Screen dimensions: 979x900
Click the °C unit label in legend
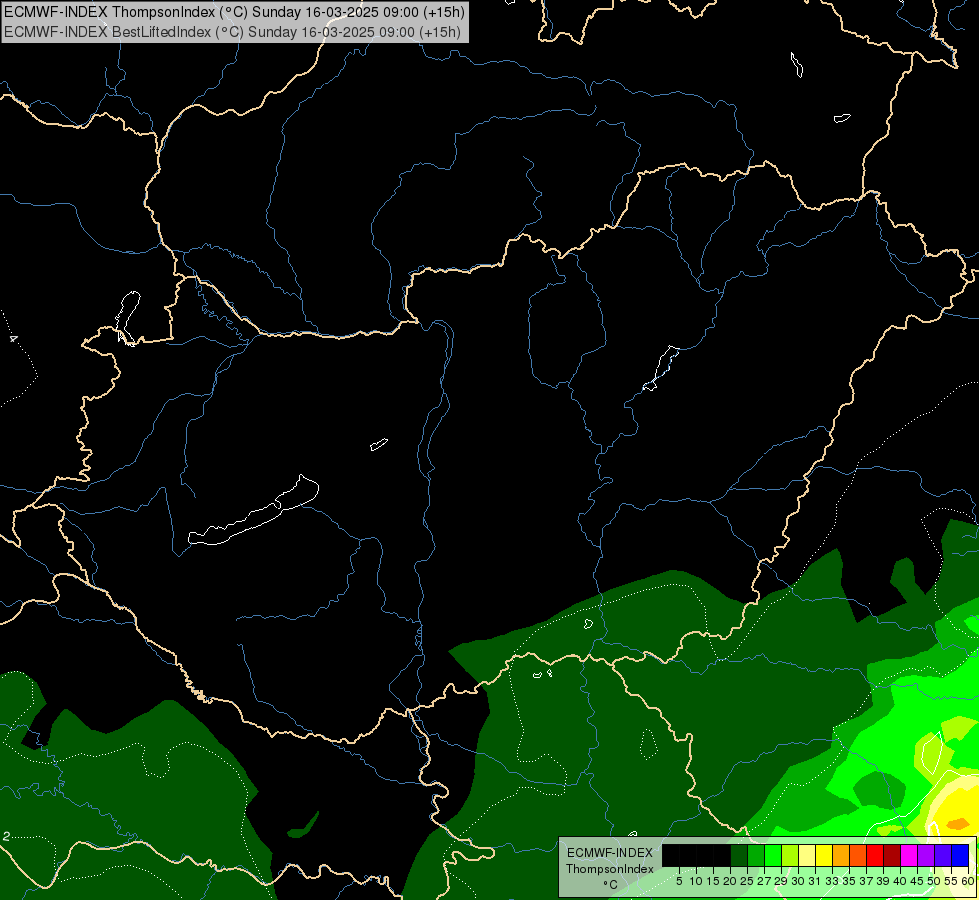coord(610,884)
